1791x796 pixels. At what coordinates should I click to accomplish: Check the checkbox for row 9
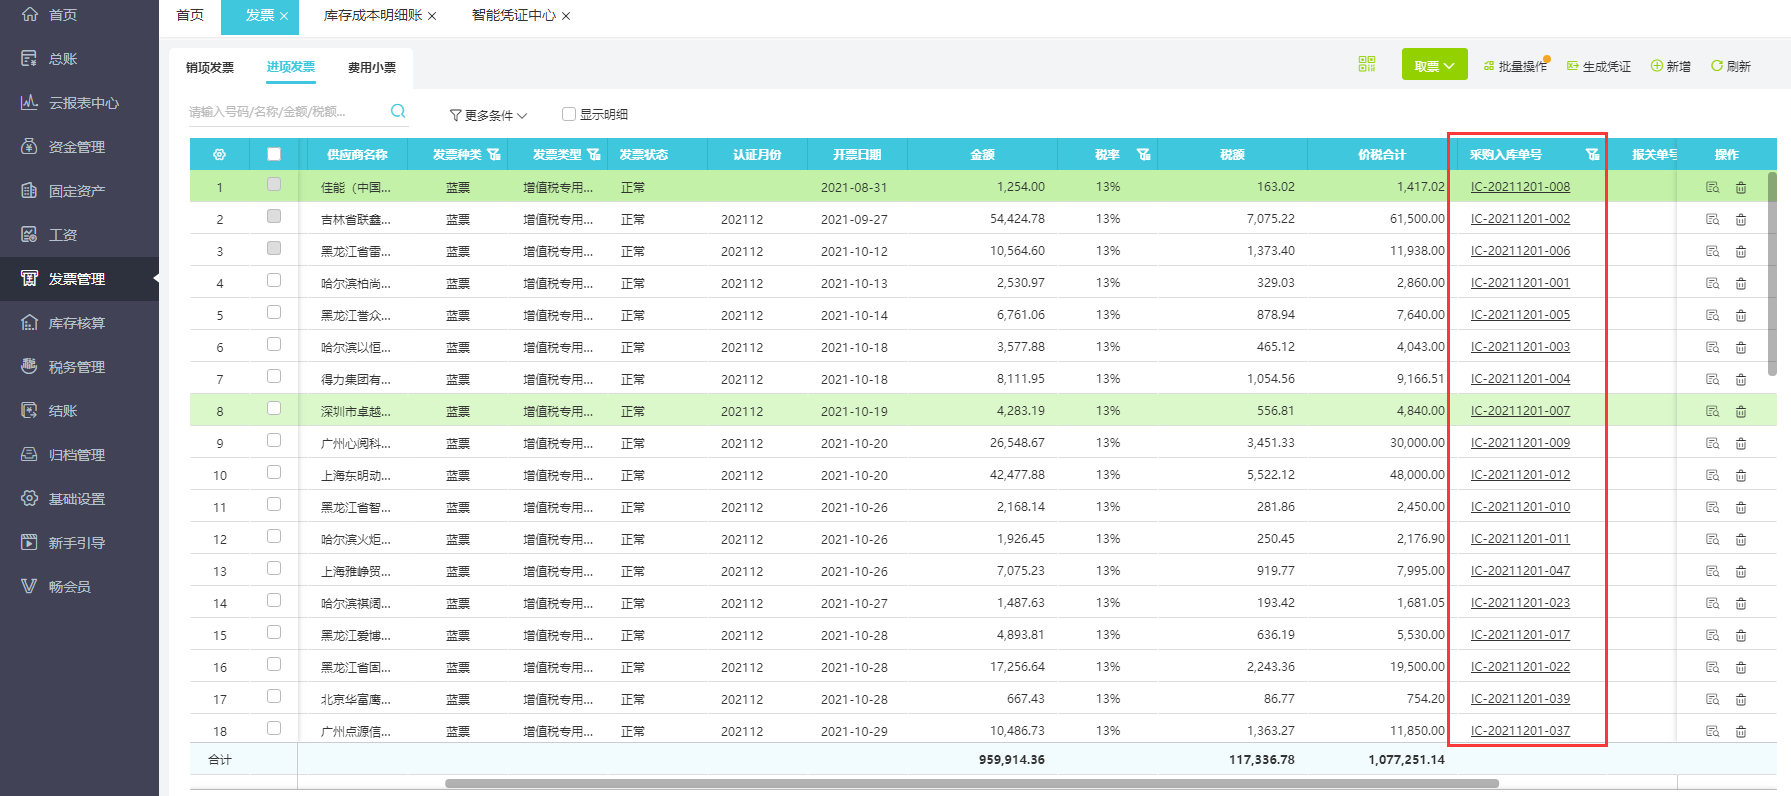click(274, 441)
